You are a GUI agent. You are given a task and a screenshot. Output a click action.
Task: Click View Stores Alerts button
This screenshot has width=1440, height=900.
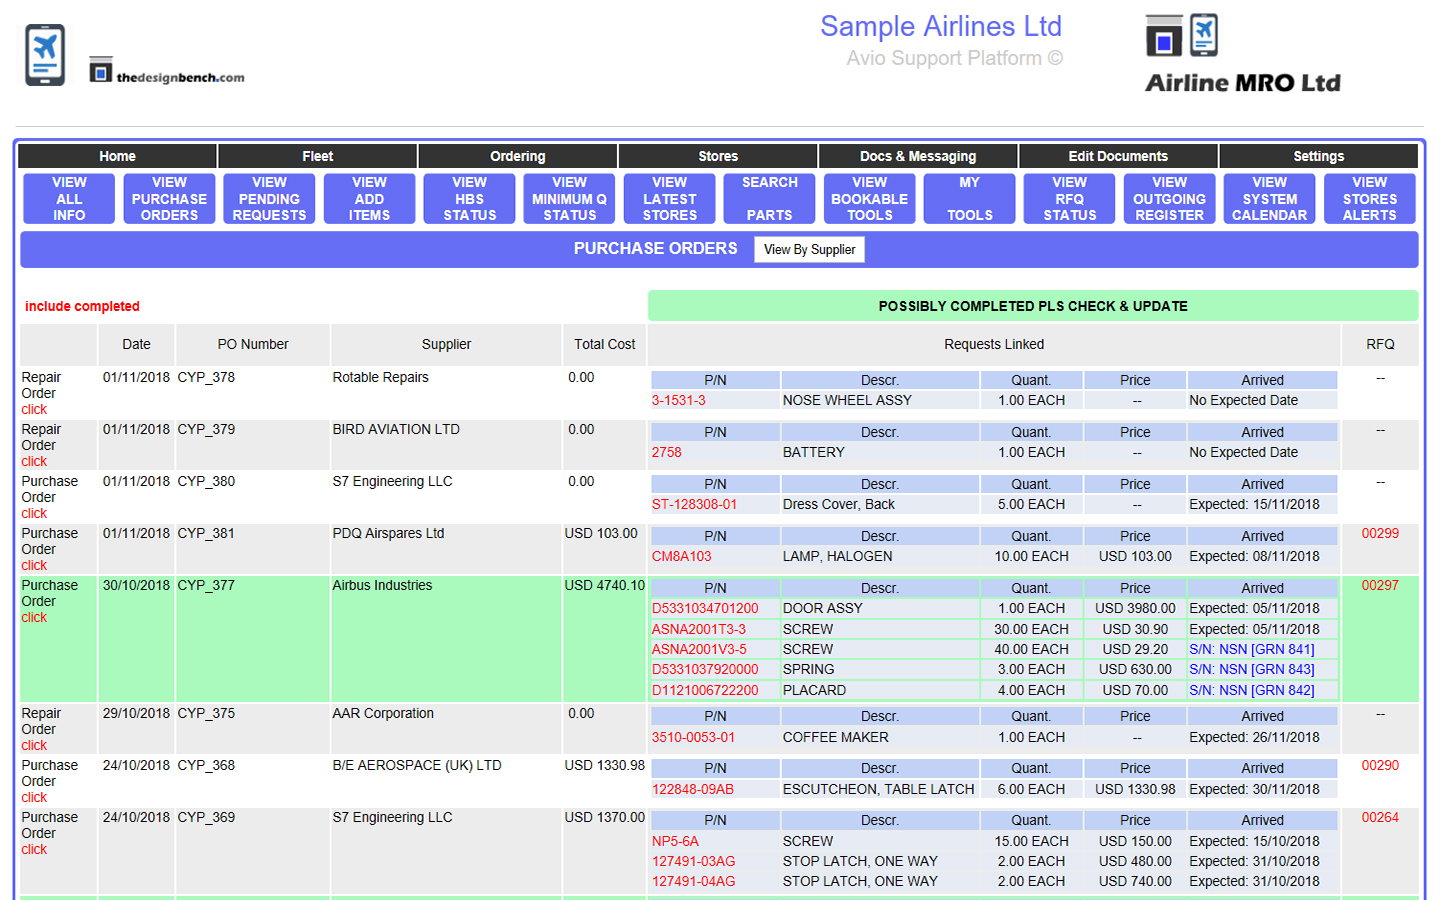tap(1369, 199)
